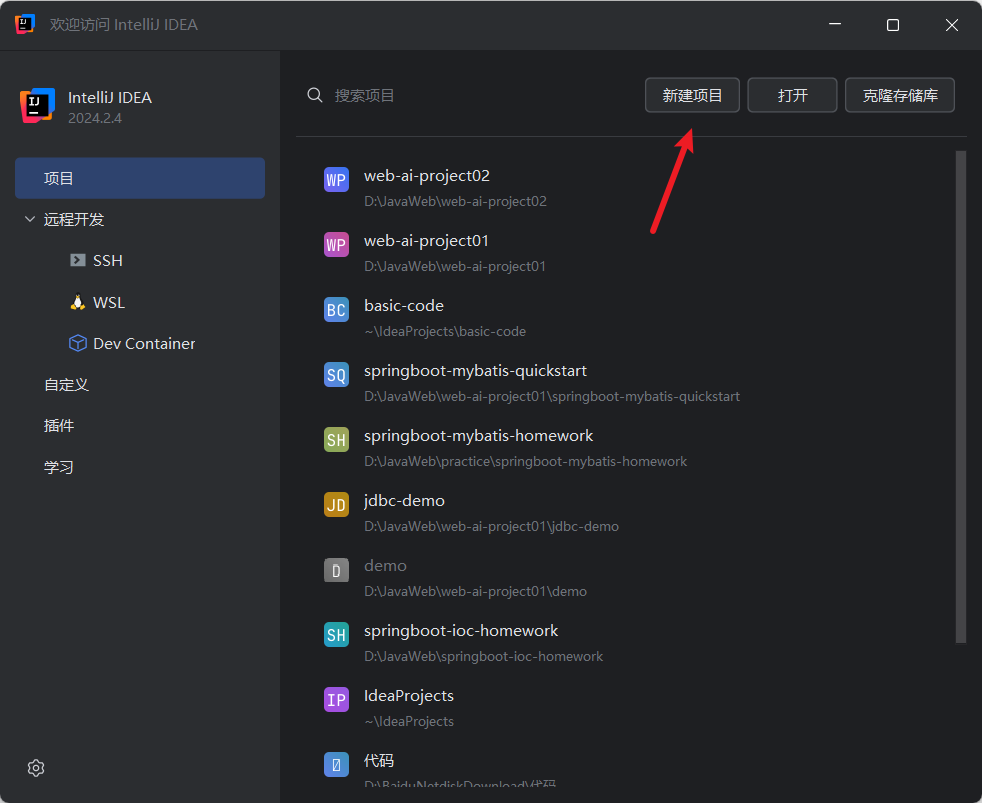
Task: Click the IntelliJ icon in title bar
Action: coord(25,24)
